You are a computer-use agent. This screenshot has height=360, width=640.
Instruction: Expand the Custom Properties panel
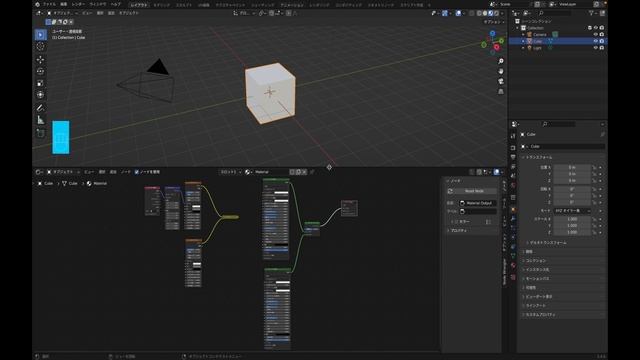539,315
